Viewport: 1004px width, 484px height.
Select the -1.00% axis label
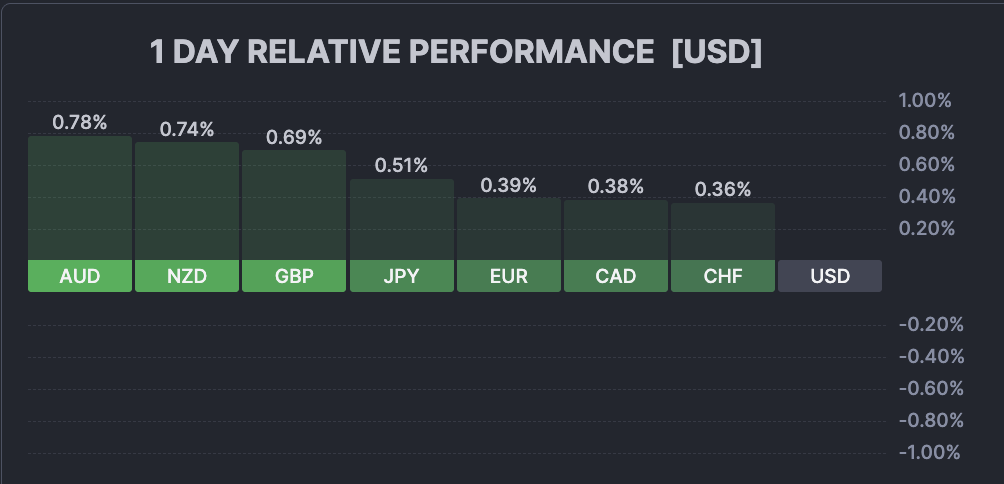click(x=930, y=452)
